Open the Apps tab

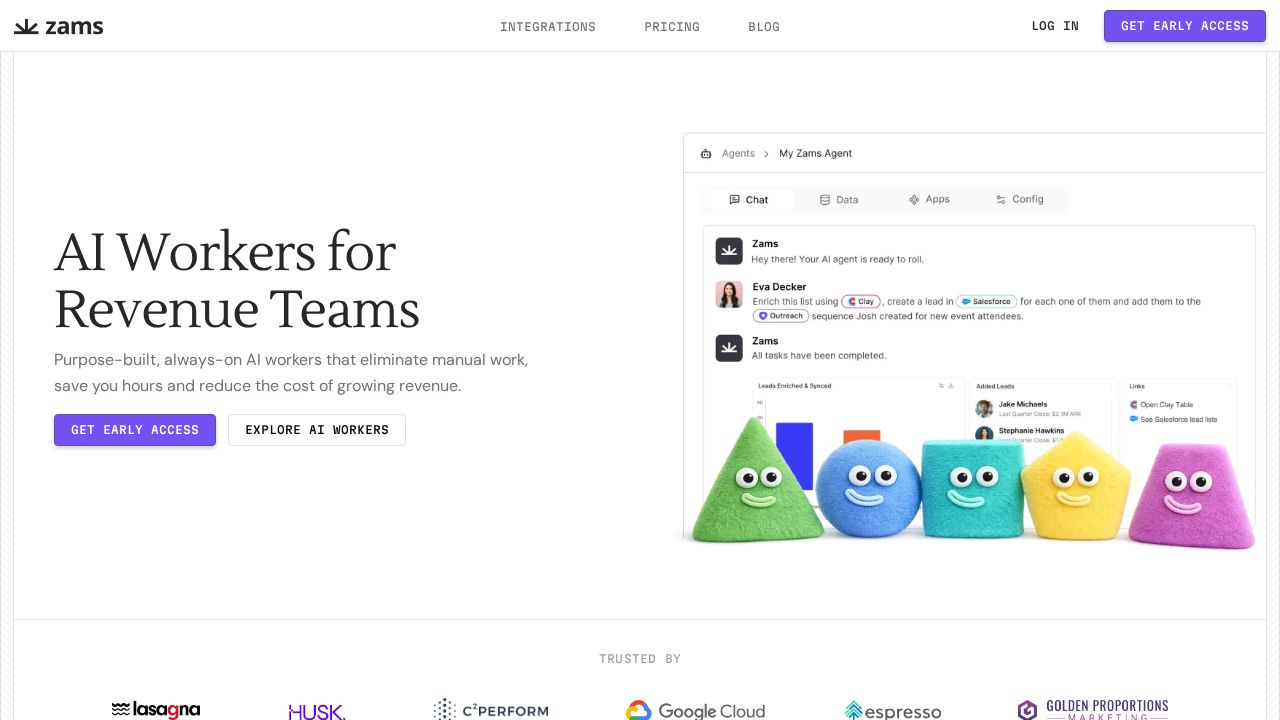pos(929,200)
